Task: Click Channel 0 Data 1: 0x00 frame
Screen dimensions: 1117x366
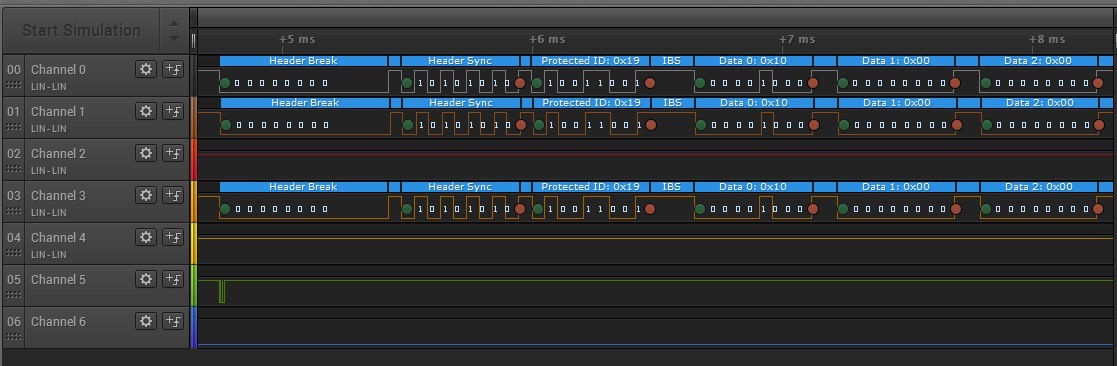Action: (x=896, y=61)
